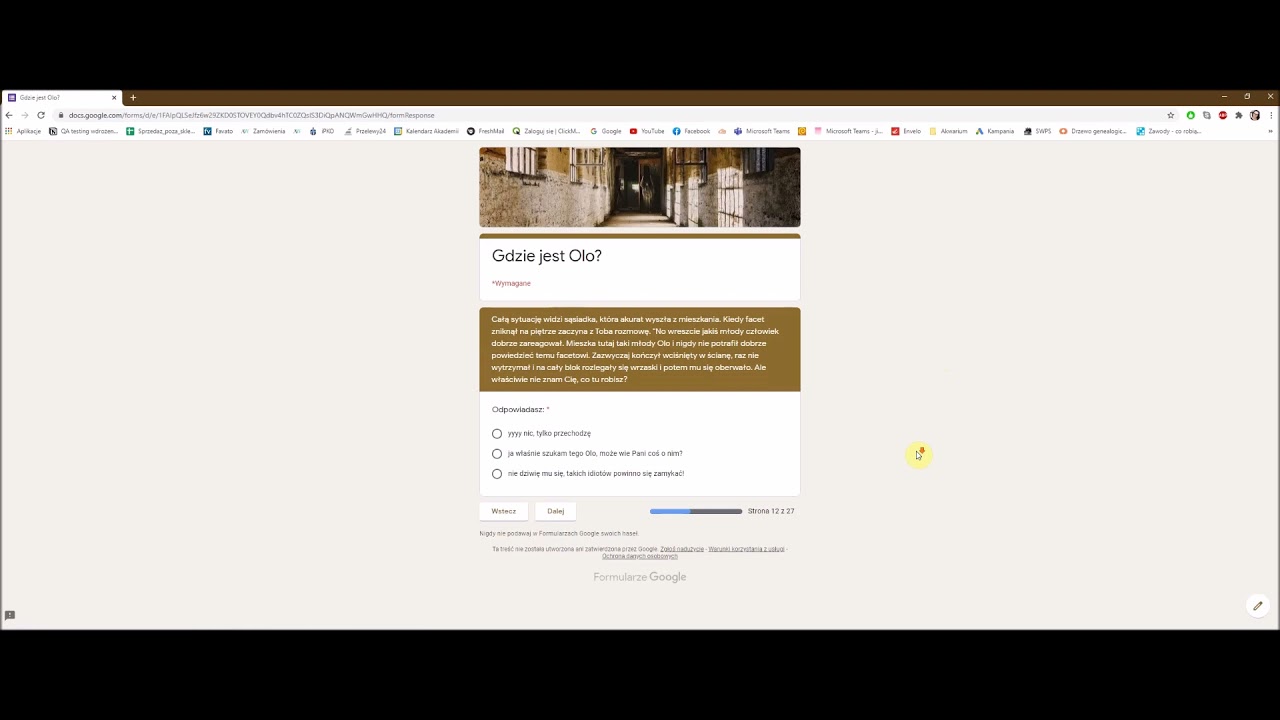Open the Facebook bookmark
Image resolution: width=1280 pixels, height=720 pixels.
pos(691,131)
